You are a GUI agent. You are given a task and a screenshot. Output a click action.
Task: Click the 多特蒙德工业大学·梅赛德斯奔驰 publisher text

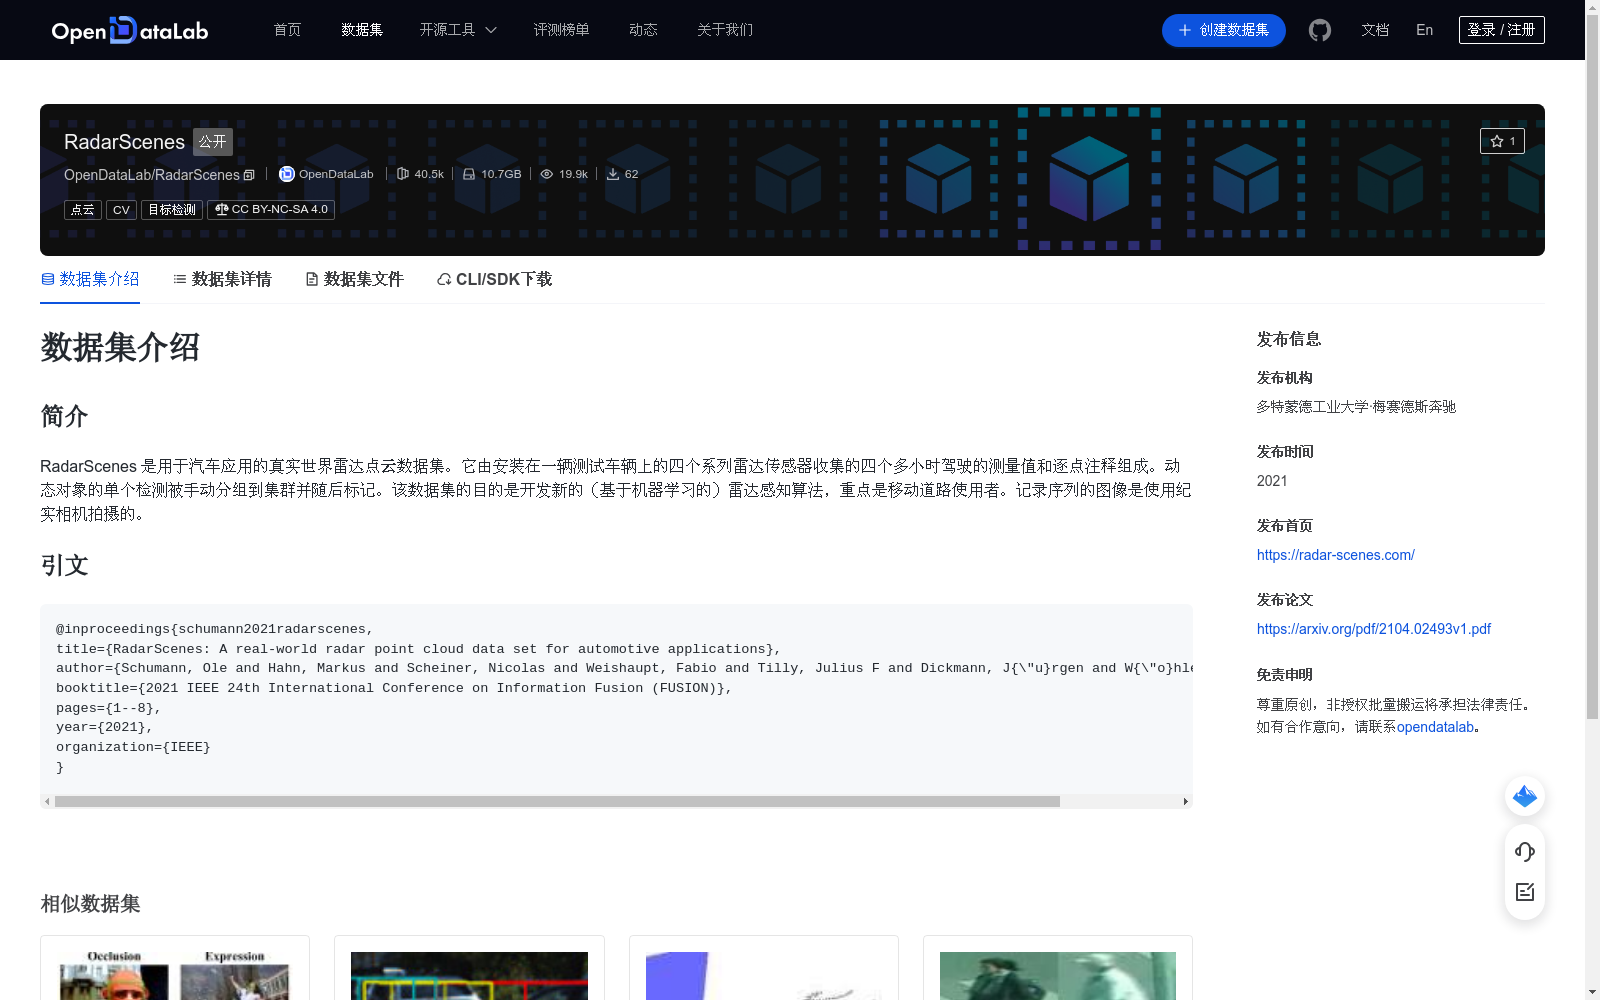[1356, 407]
